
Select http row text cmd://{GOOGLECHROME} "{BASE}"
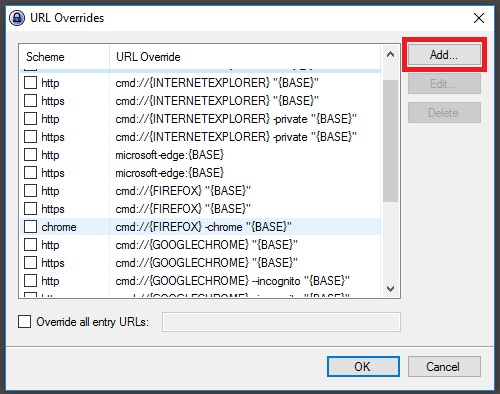206,245
